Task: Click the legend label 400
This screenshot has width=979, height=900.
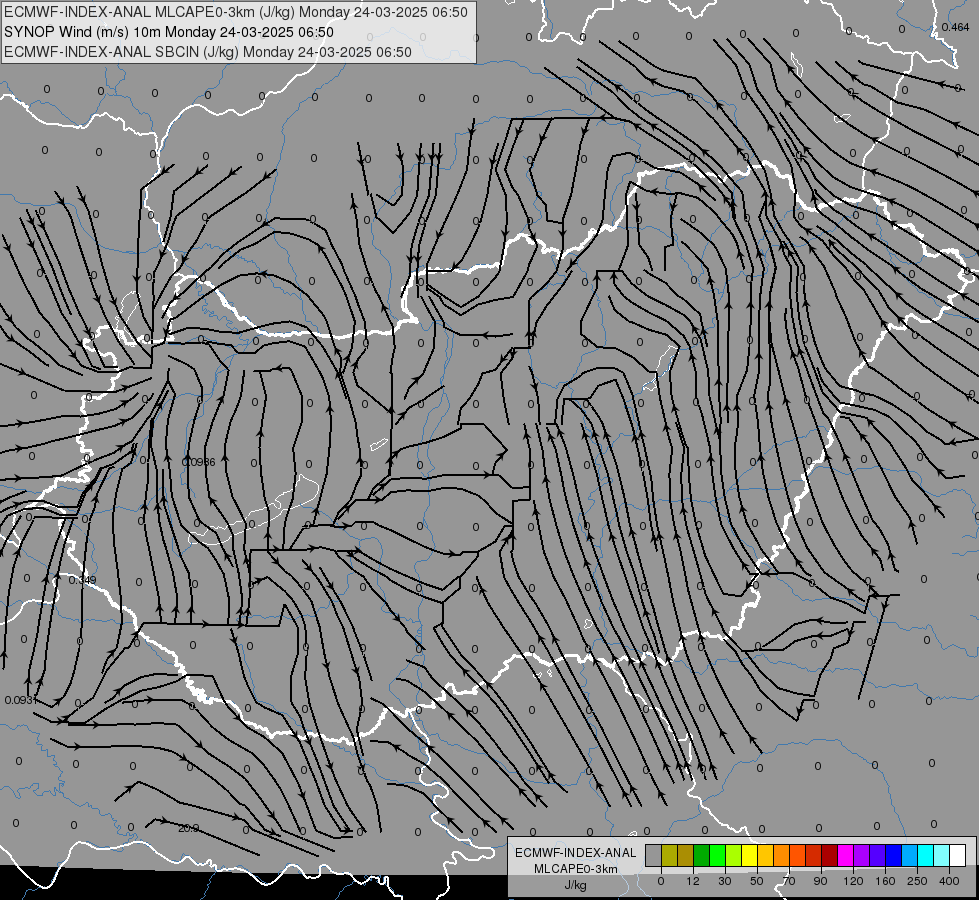Action: pyautogui.click(x=949, y=881)
